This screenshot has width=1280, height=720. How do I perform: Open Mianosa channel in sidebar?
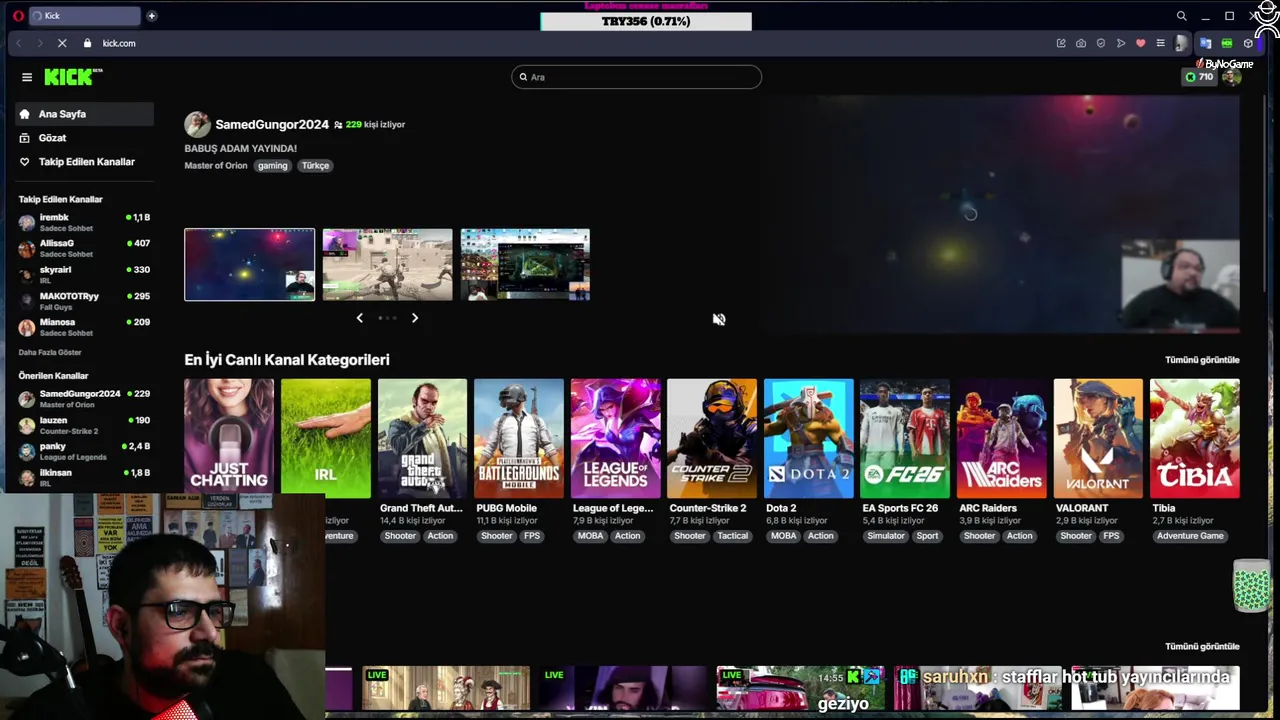point(84,327)
